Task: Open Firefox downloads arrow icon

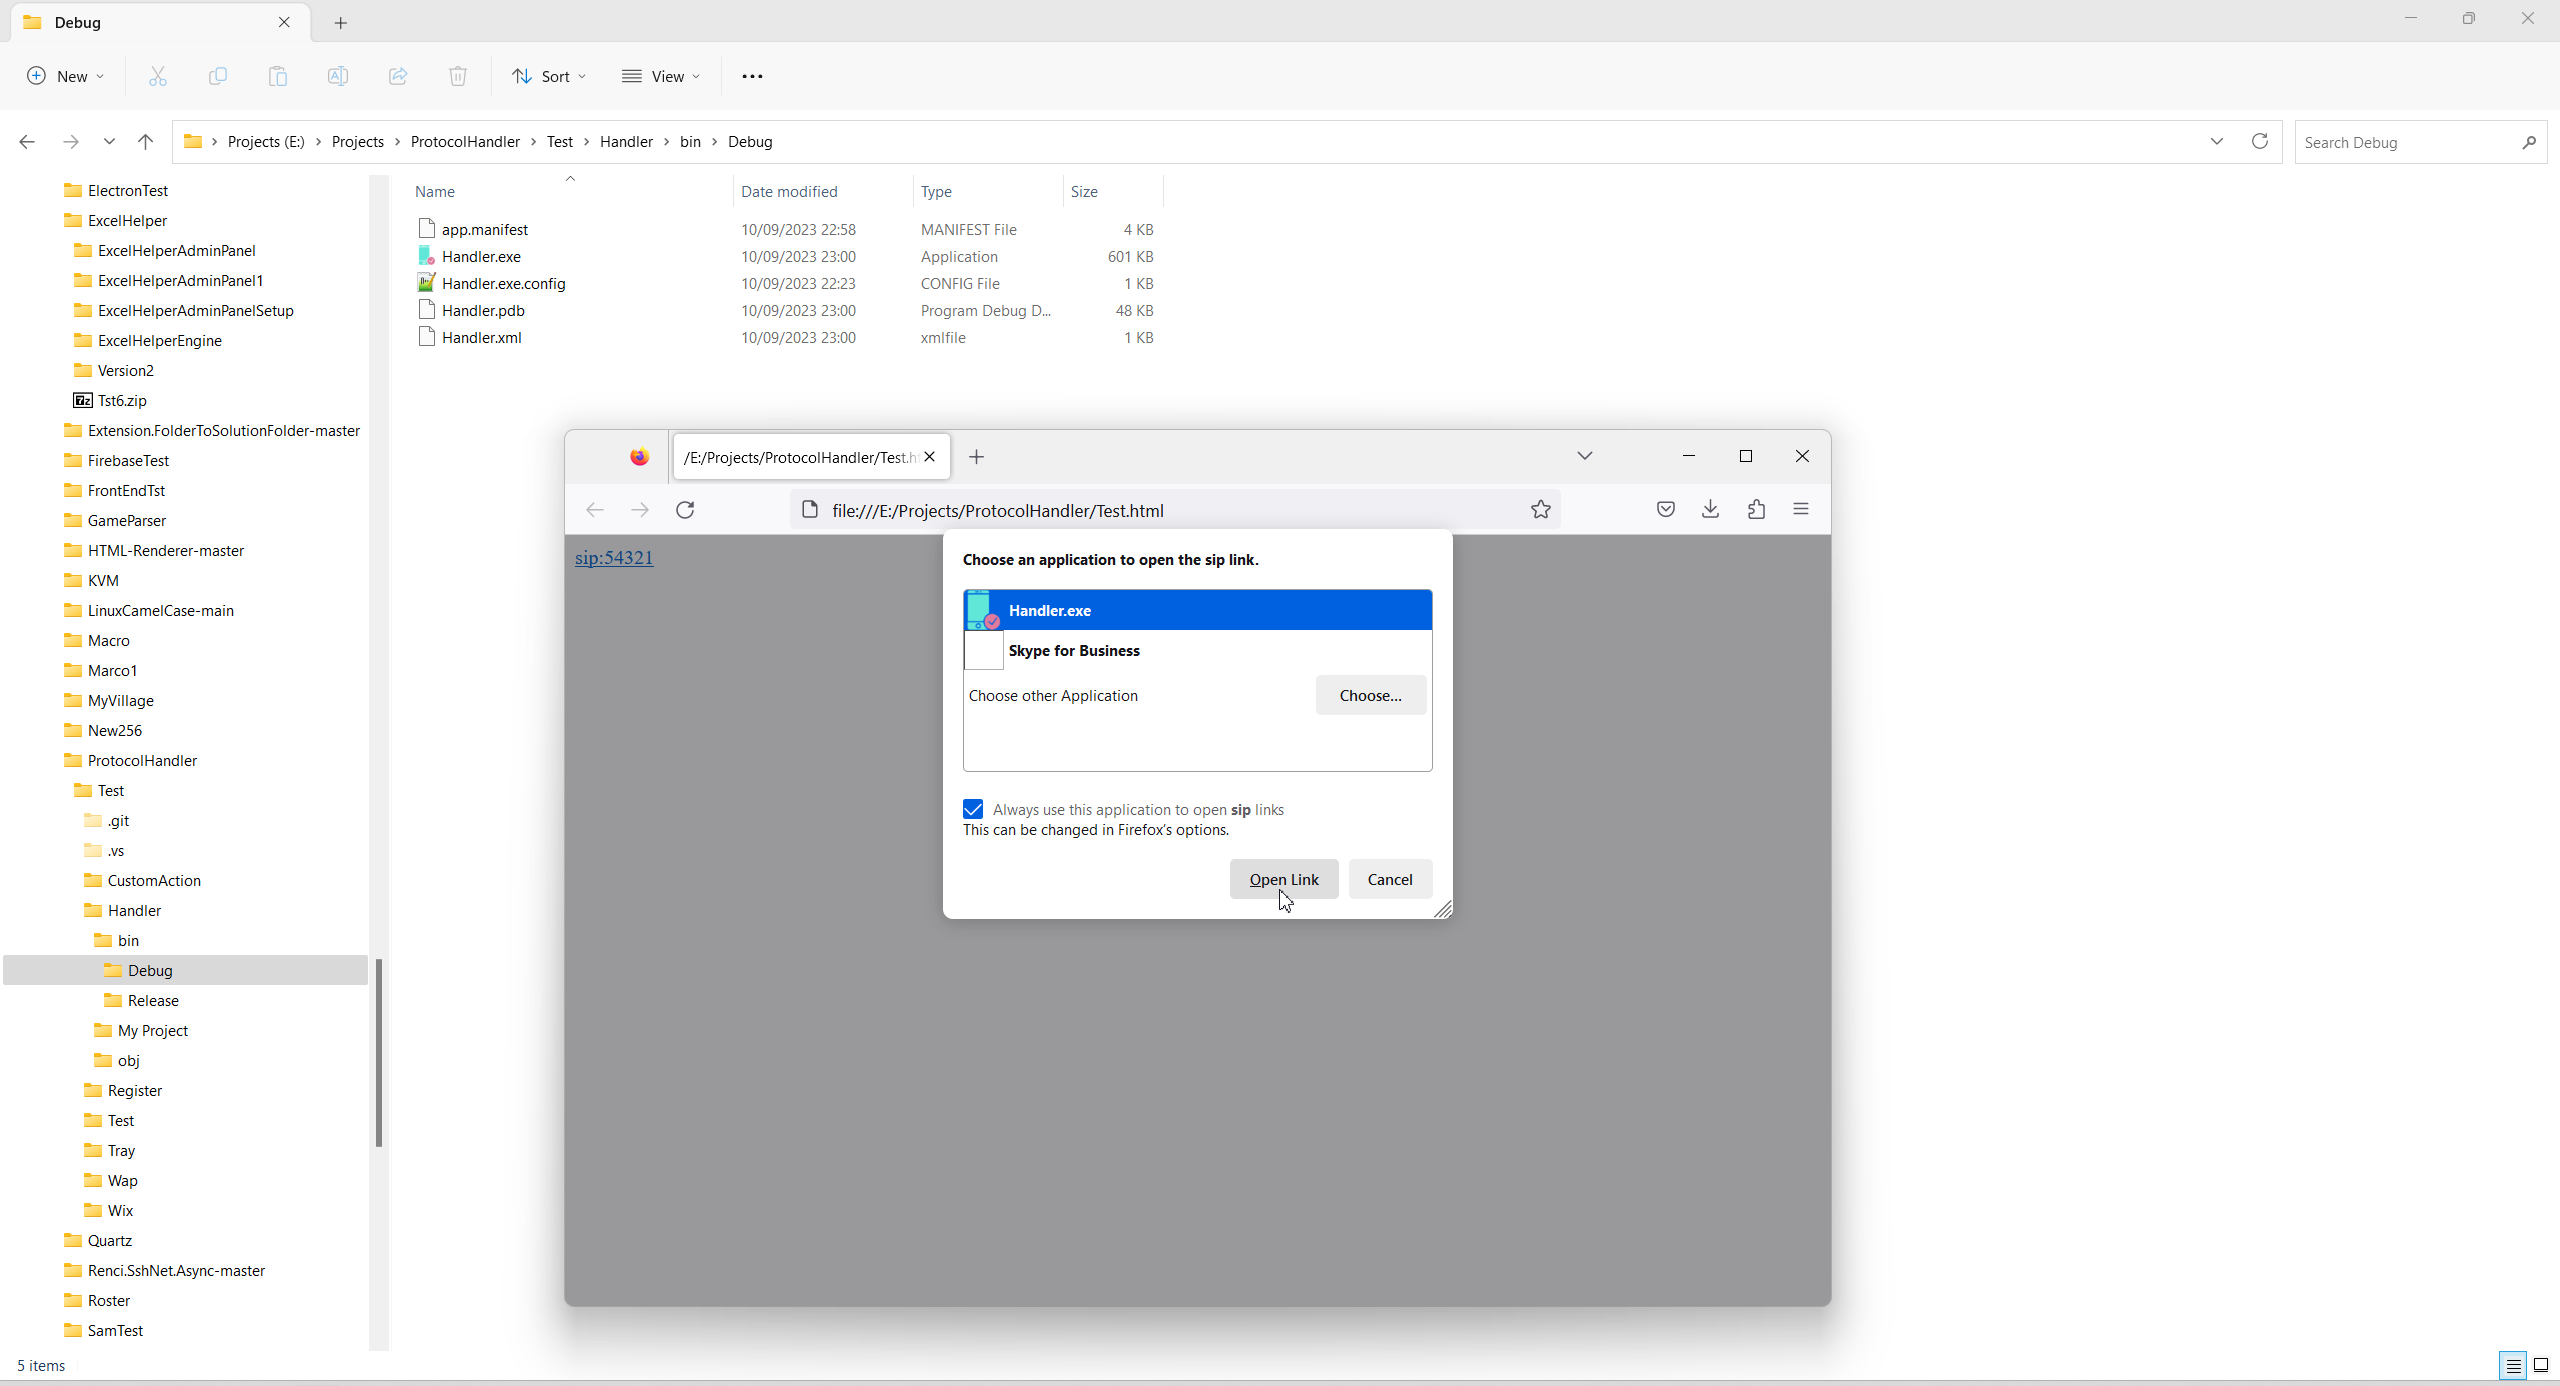Action: (1710, 509)
